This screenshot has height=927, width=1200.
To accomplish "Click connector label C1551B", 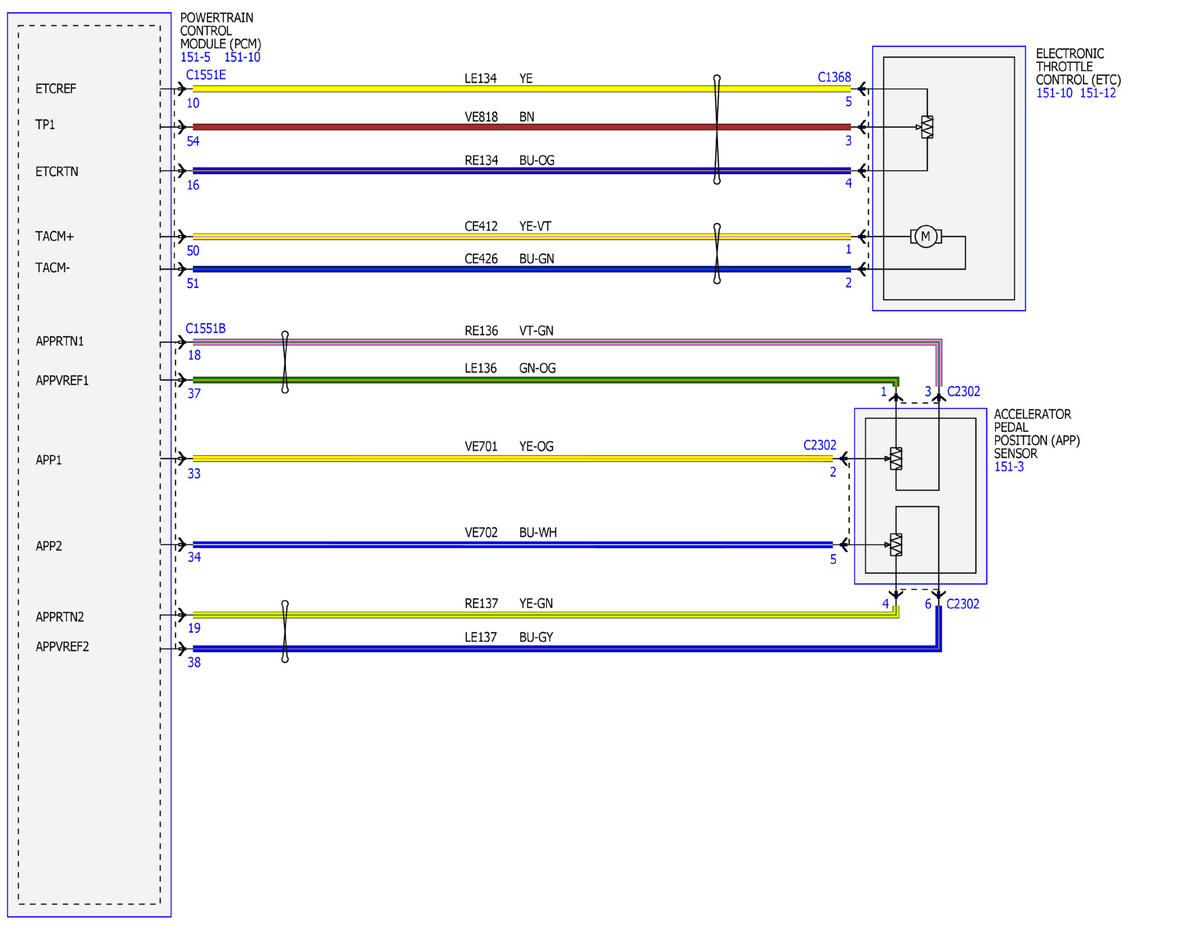I will click(x=206, y=327).
